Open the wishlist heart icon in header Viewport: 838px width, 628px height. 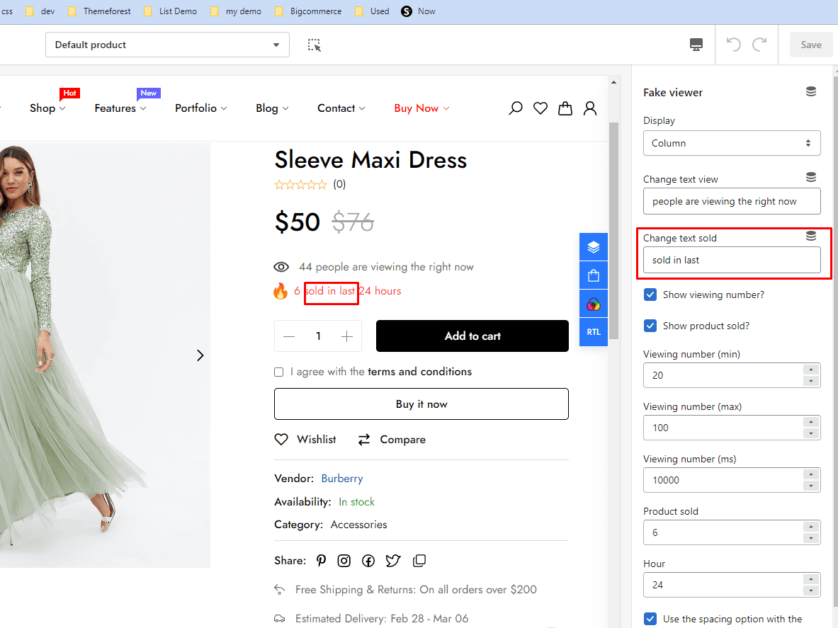(540, 108)
